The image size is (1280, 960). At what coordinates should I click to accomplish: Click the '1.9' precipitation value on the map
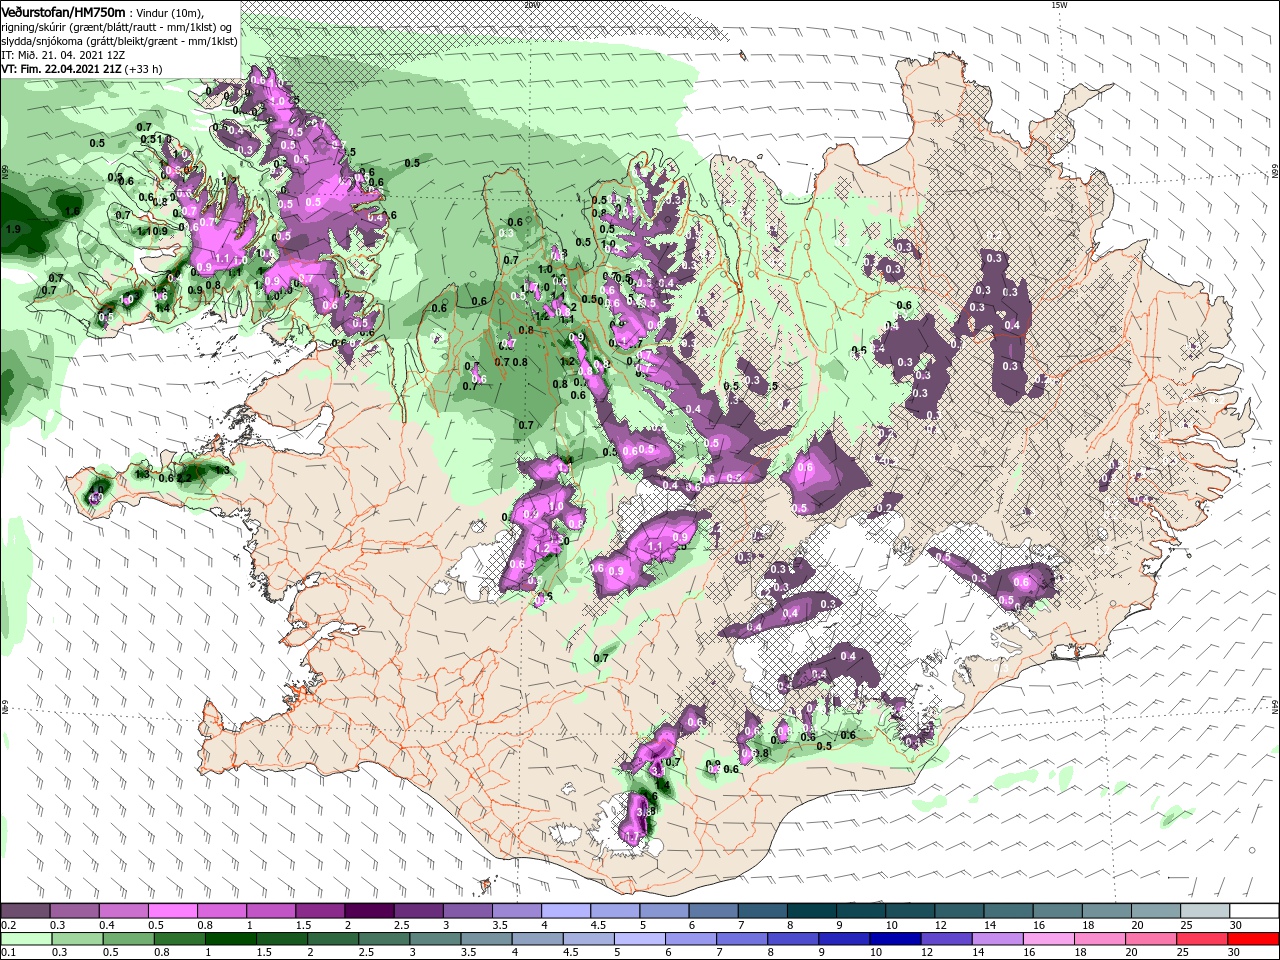coord(12,229)
